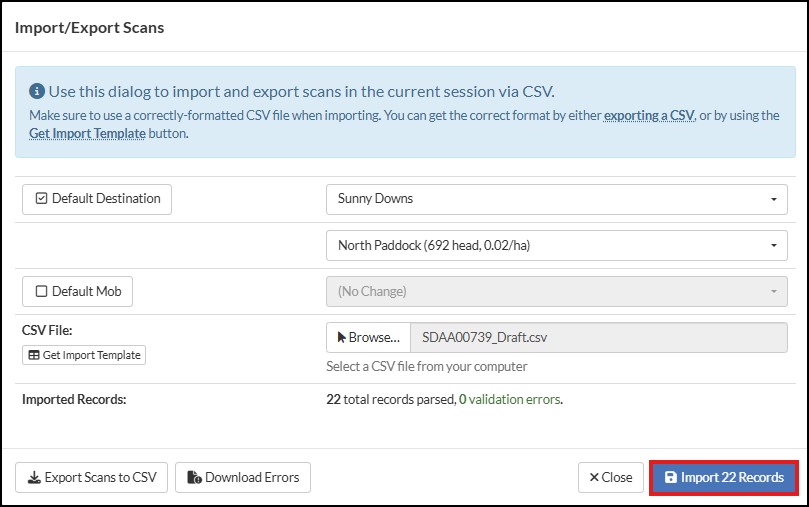Click the SDAA00739_Draft.csv file field
This screenshot has width=809, height=507.
tap(598, 337)
